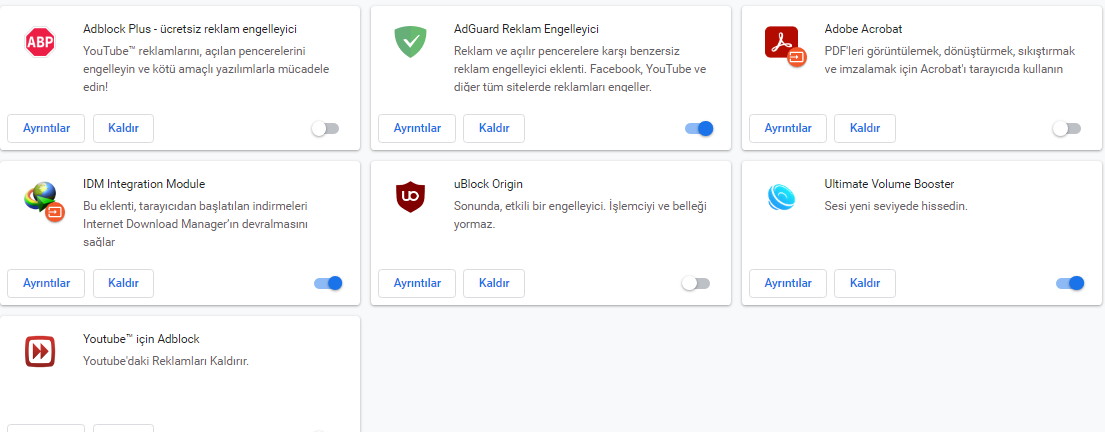The width and height of the screenshot is (1105, 448).
Task: Click the Adblock Plus ABP icon
Action: (x=40, y=42)
